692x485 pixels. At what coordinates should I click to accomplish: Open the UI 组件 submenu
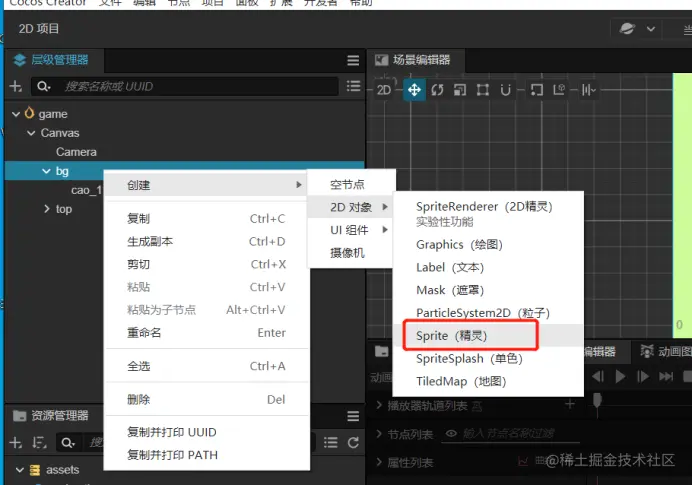tap(351, 230)
